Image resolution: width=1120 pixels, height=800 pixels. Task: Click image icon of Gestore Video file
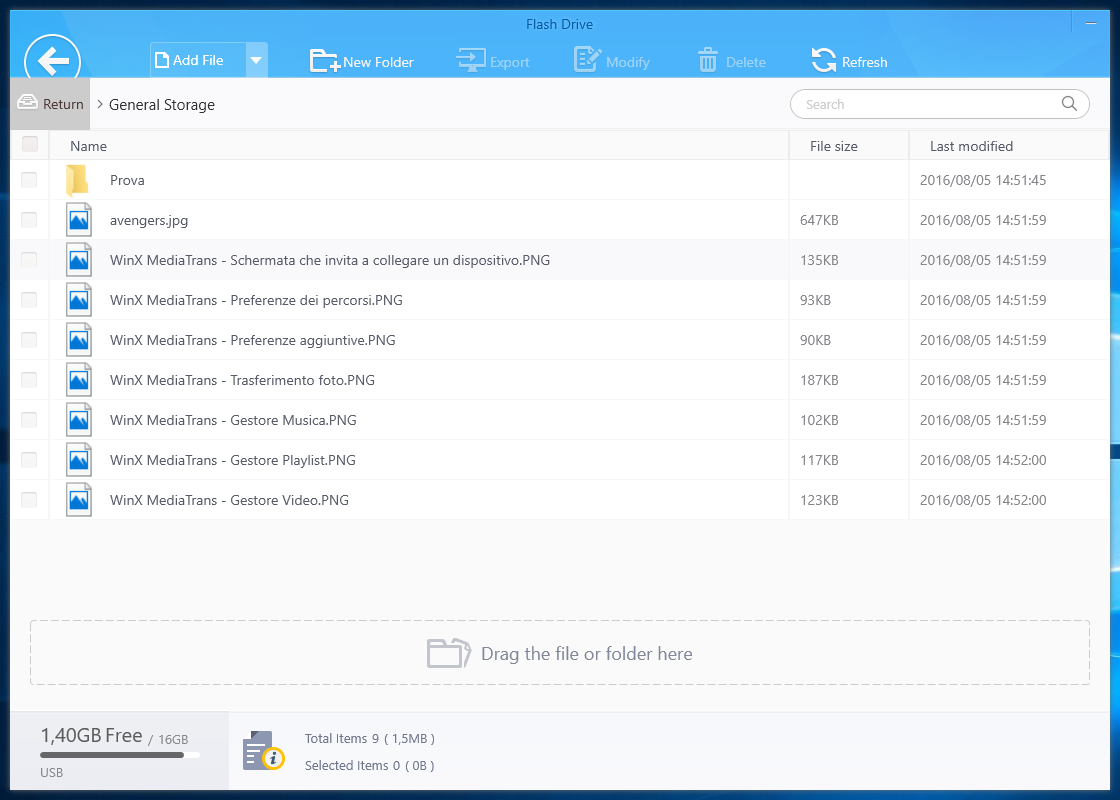[x=79, y=500]
